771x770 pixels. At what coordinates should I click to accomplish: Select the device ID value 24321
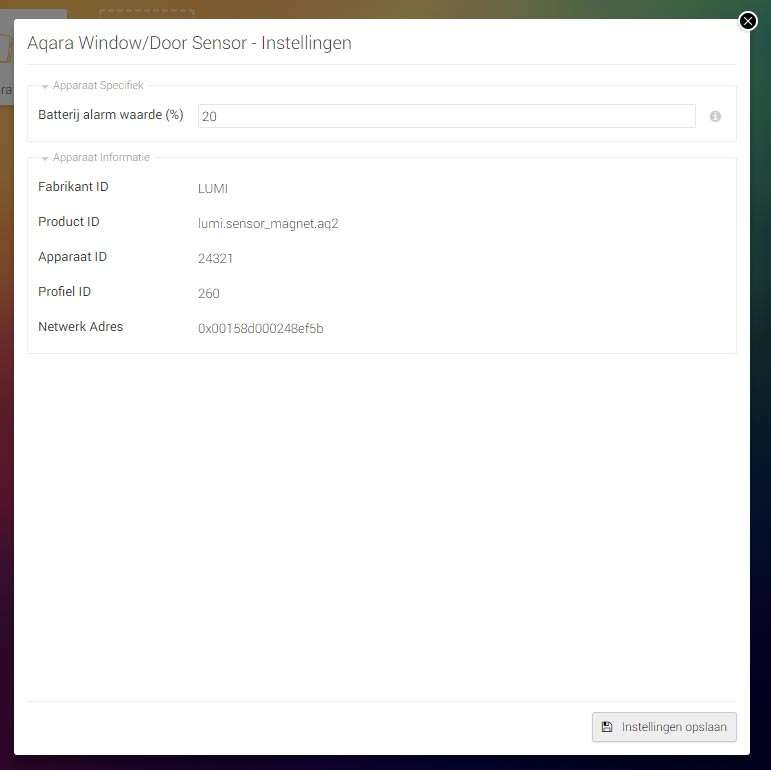215,258
